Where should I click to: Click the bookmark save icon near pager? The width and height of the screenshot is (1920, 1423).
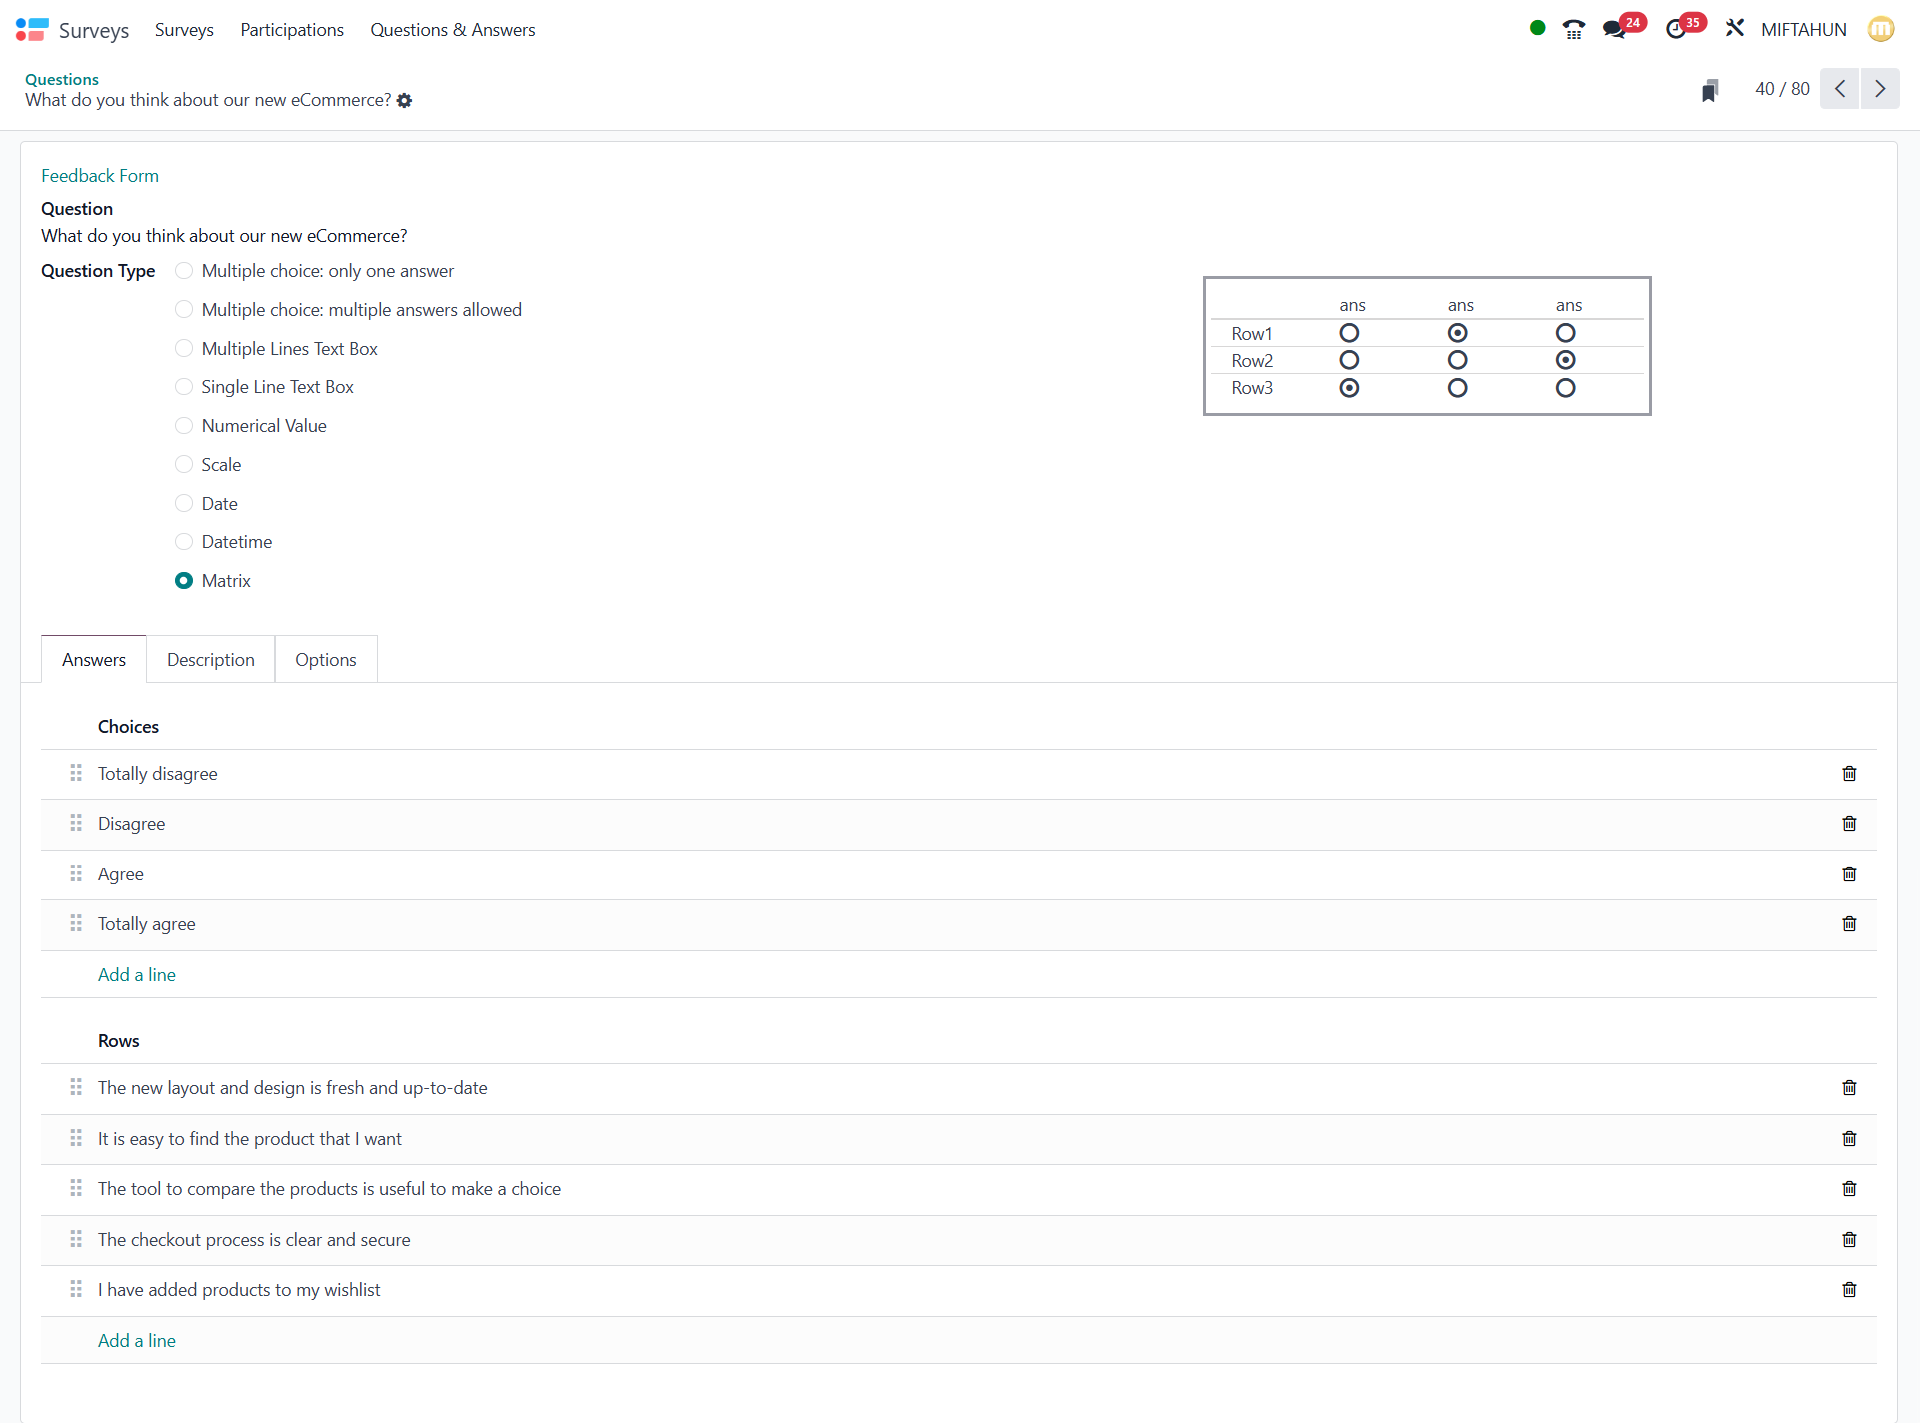click(x=1710, y=90)
